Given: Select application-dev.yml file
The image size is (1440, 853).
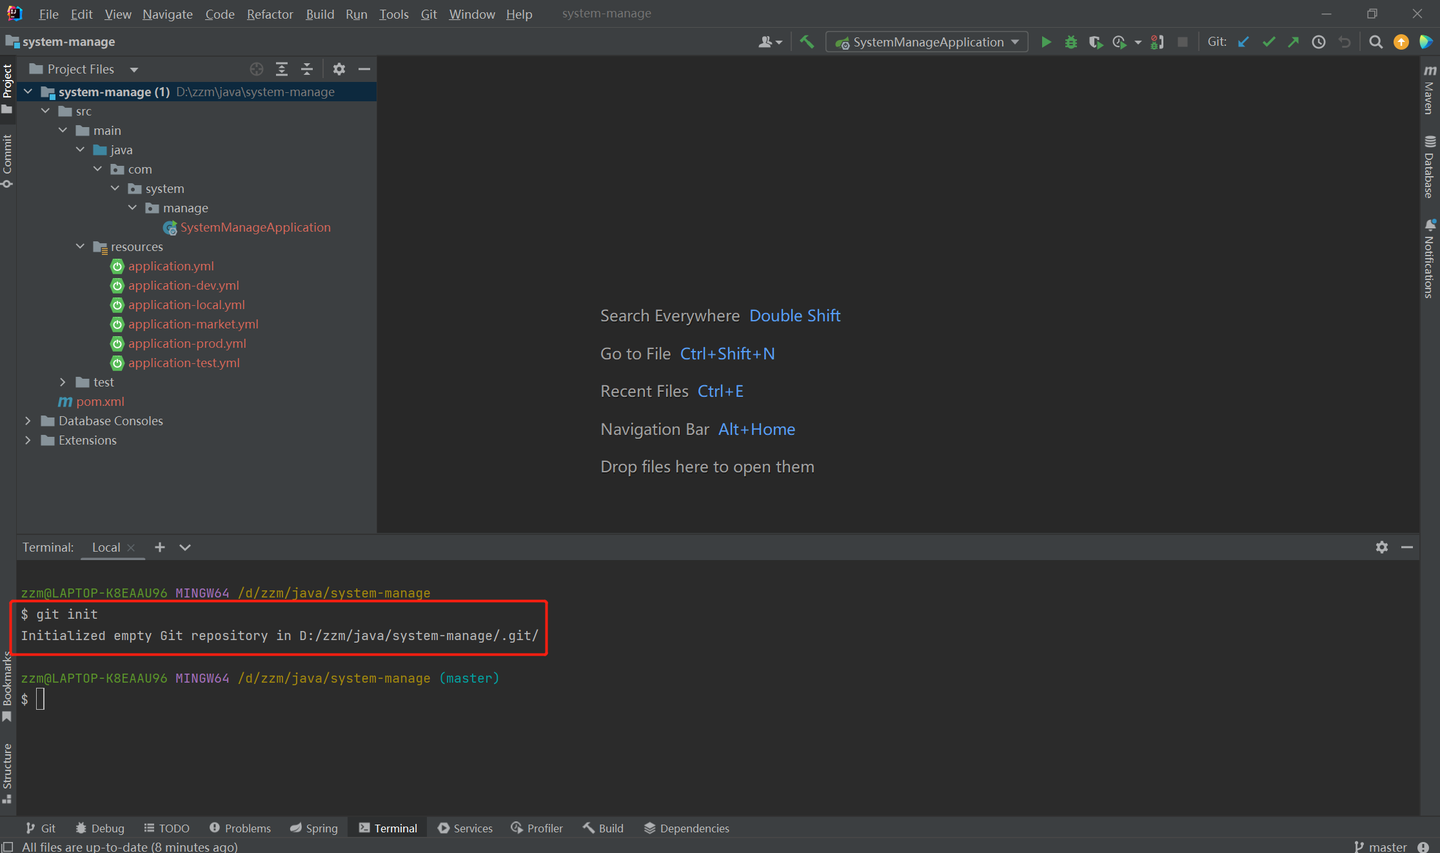Looking at the screenshot, I should click(x=183, y=285).
